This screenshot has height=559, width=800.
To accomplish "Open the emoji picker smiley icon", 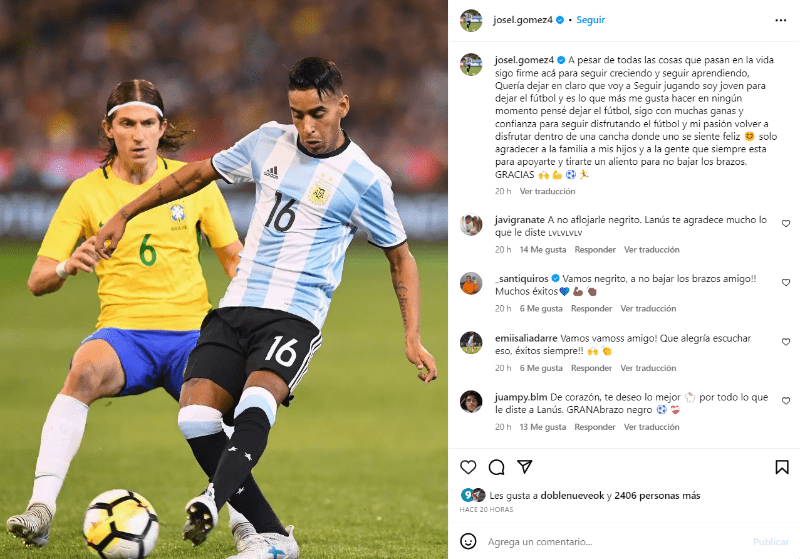I will (468, 541).
